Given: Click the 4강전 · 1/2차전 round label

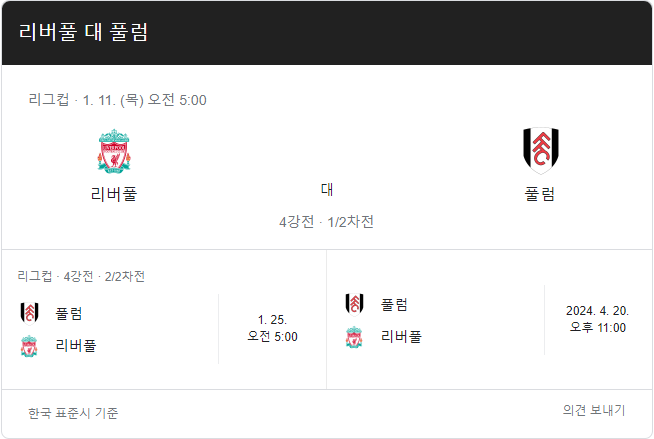Looking at the screenshot, I should (x=326, y=222).
